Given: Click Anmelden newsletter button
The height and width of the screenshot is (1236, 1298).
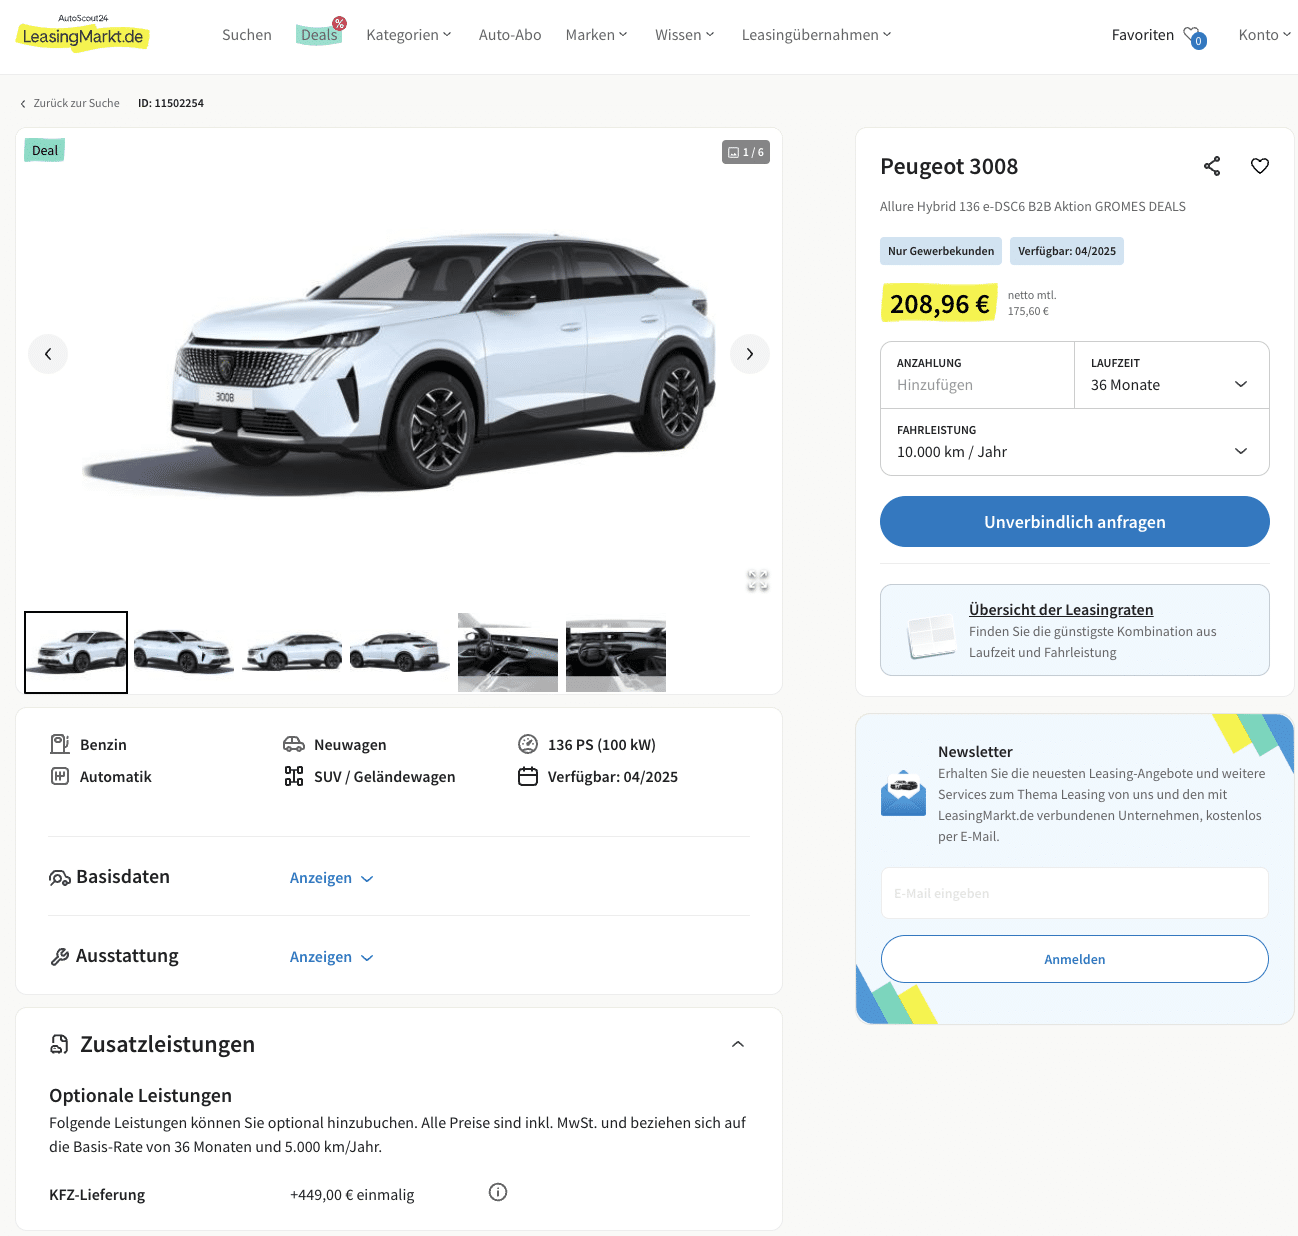Looking at the screenshot, I should pos(1075,959).
